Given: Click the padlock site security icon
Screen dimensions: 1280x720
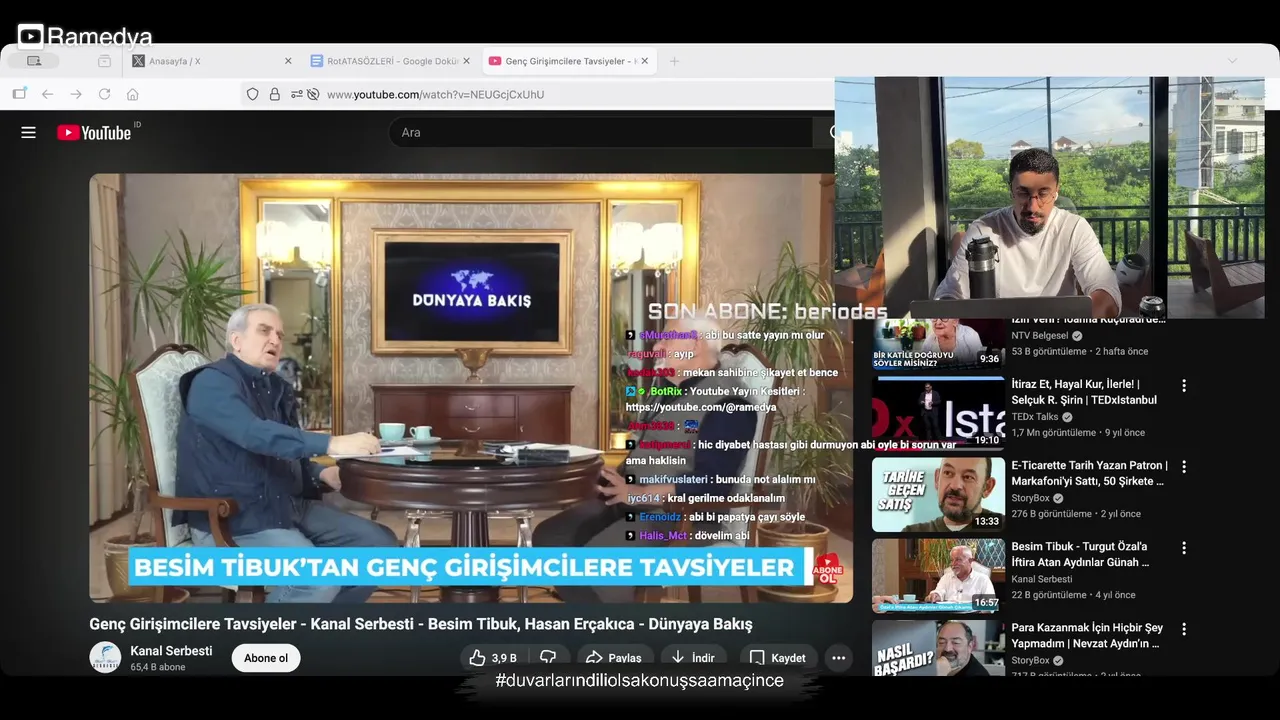Looking at the screenshot, I should coord(274,94).
